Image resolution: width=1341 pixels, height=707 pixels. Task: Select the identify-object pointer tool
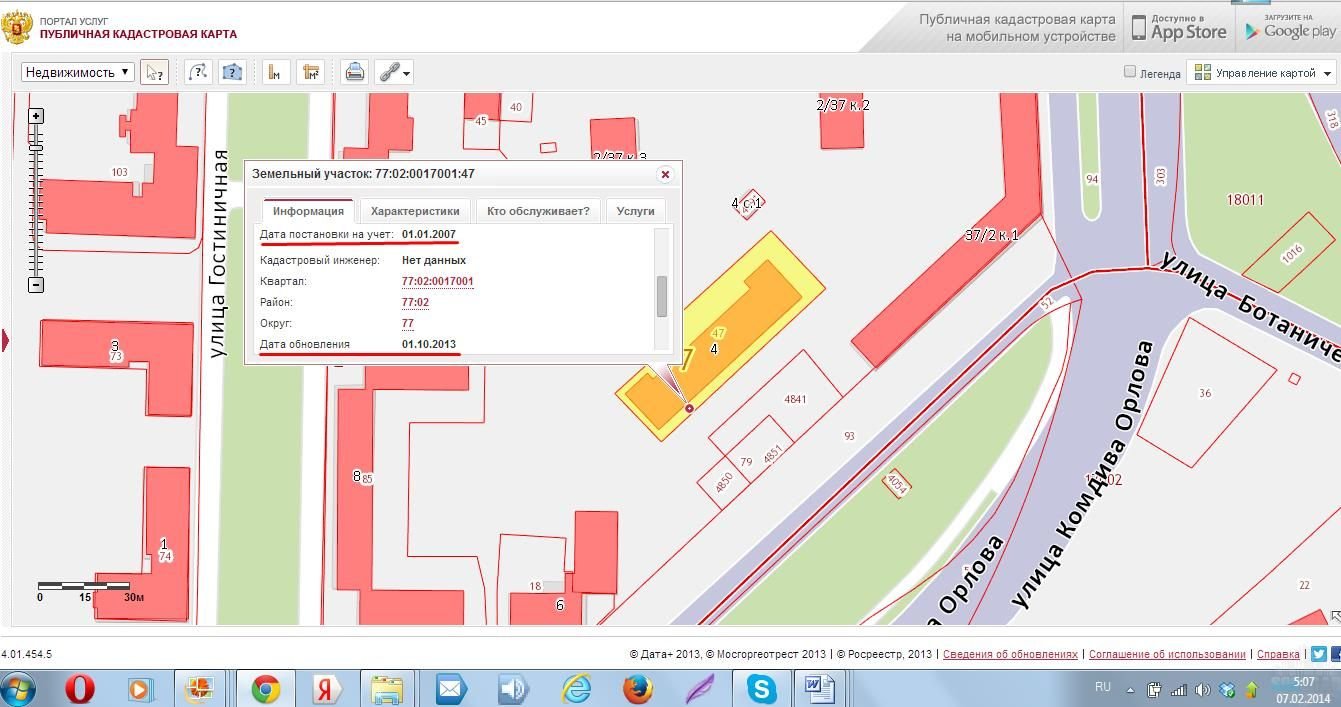(154, 72)
